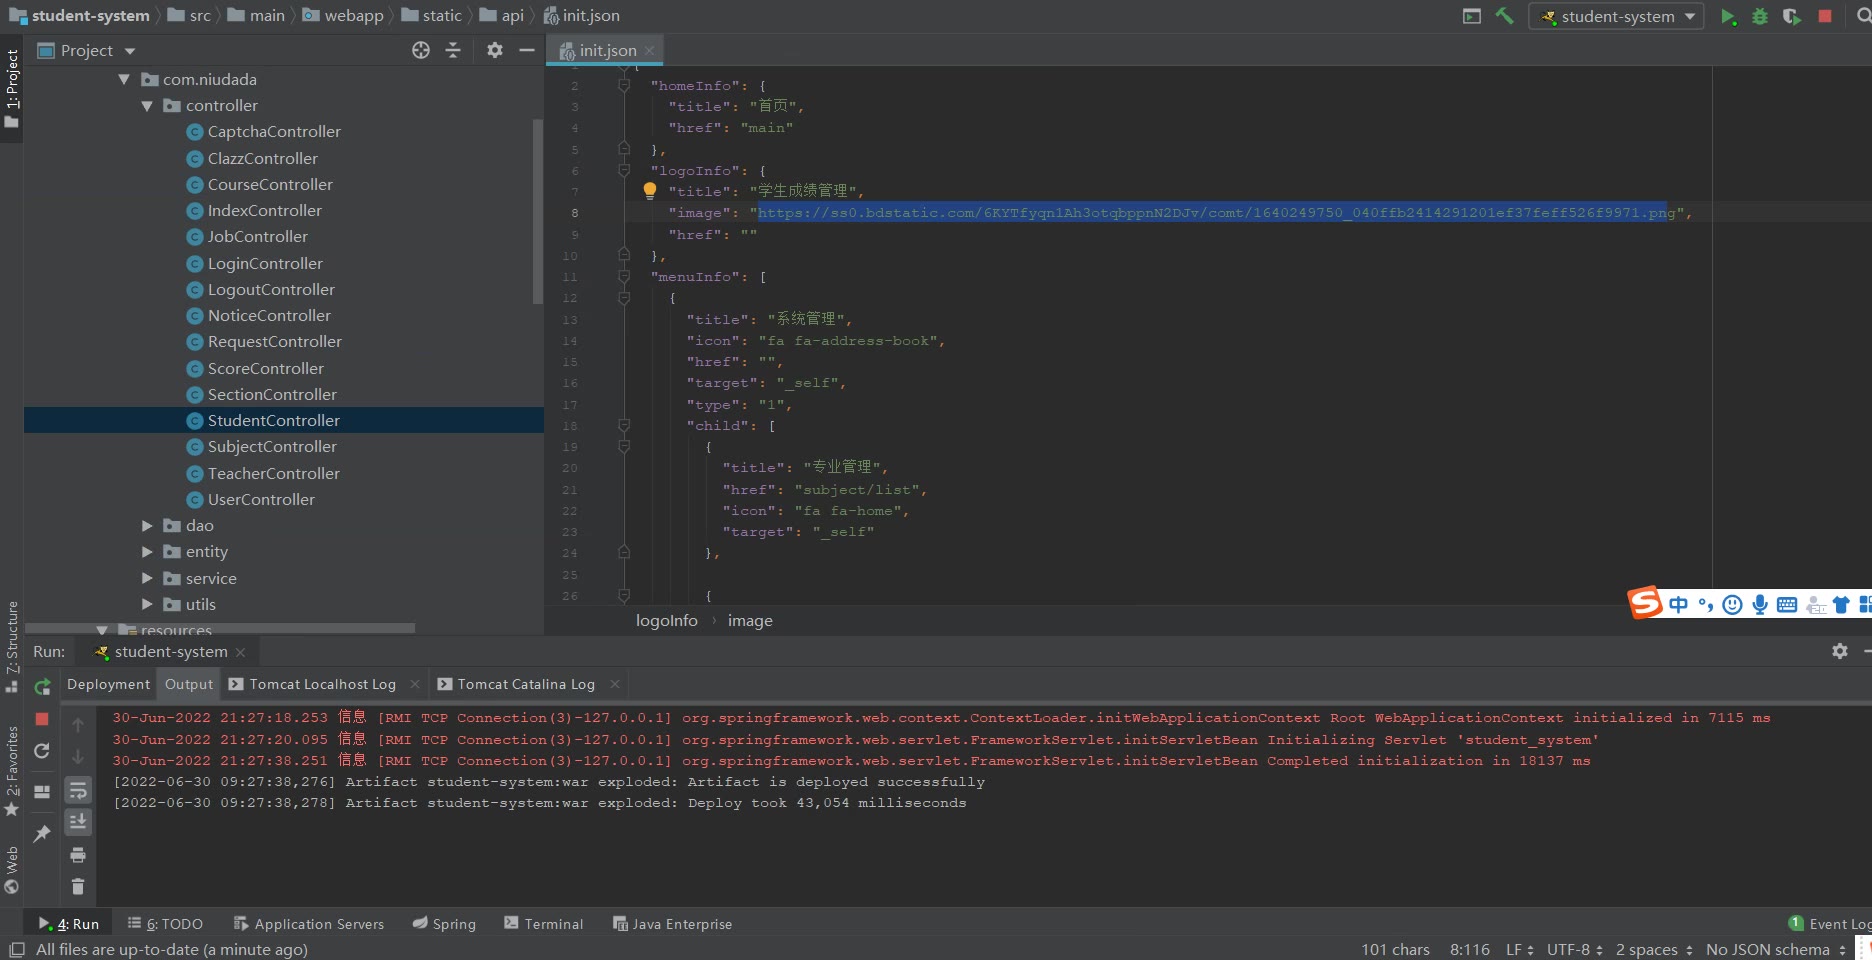Viewport: 1872px width, 960px height.
Task: Toggle Sogou Chinese/English mode button
Action: pos(1678,604)
